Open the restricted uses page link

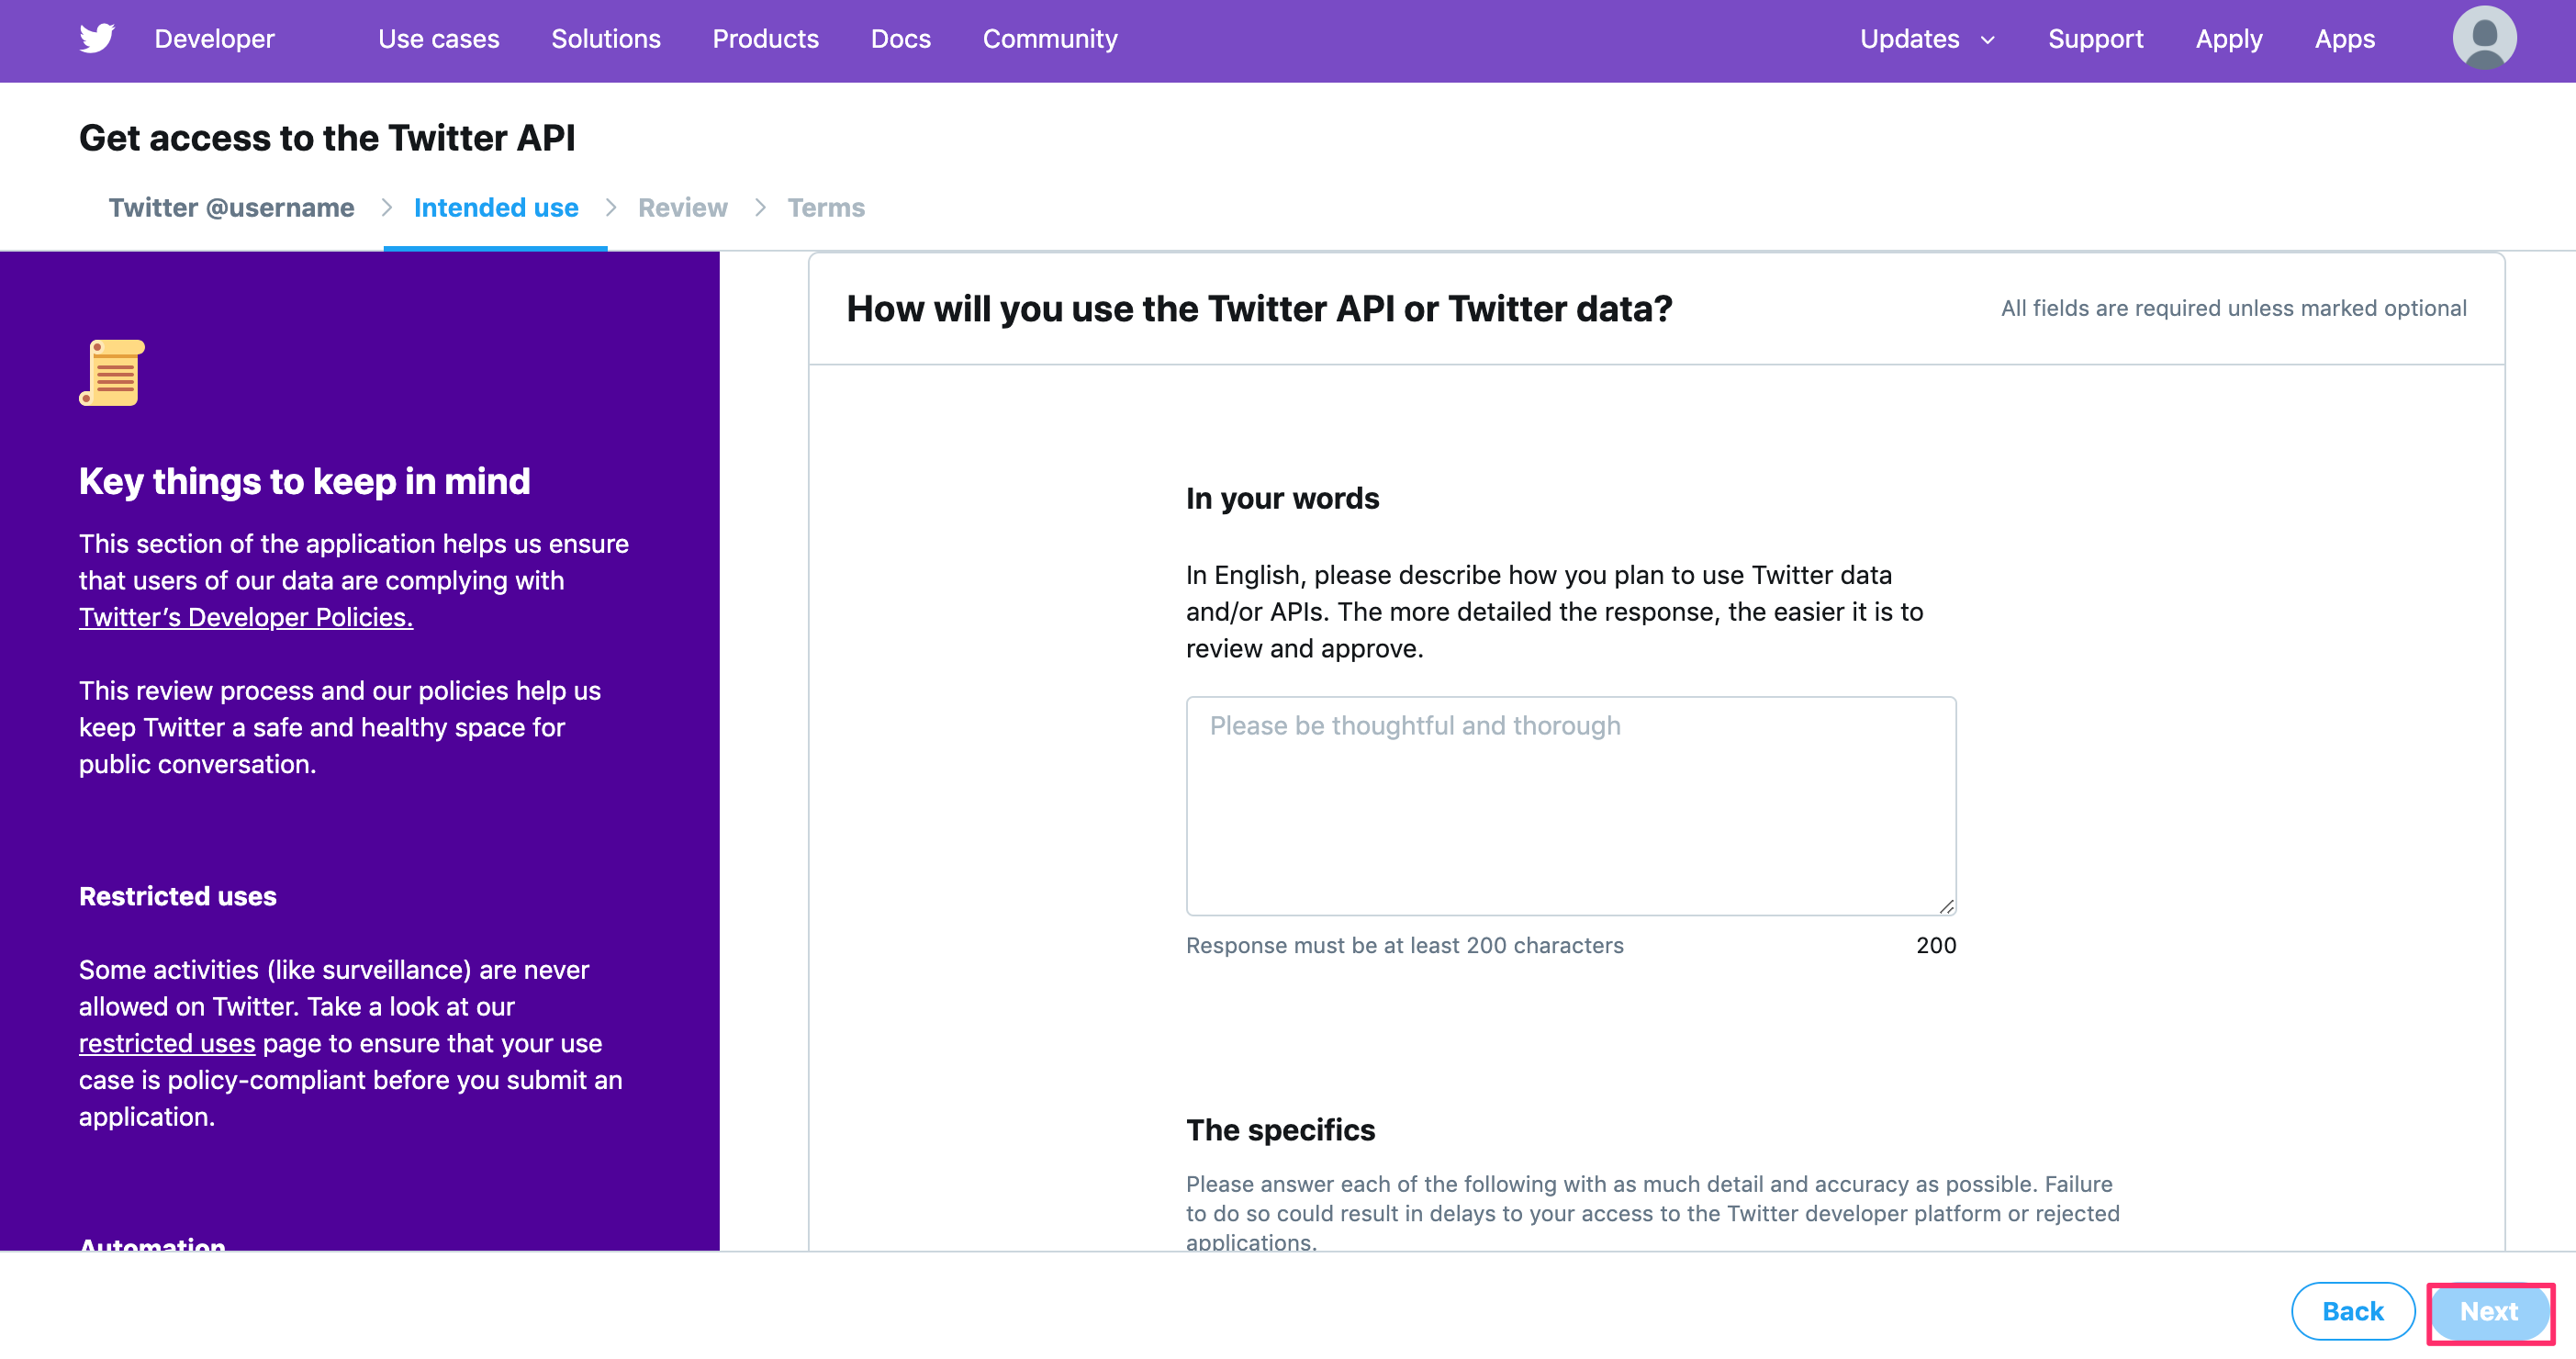click(167, 1043)
